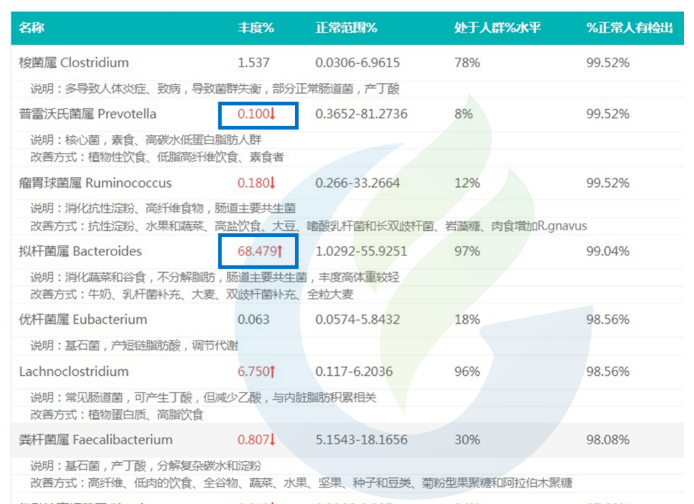Click the 正常范围% column header

pyautogui.click(x=347, y=25)
